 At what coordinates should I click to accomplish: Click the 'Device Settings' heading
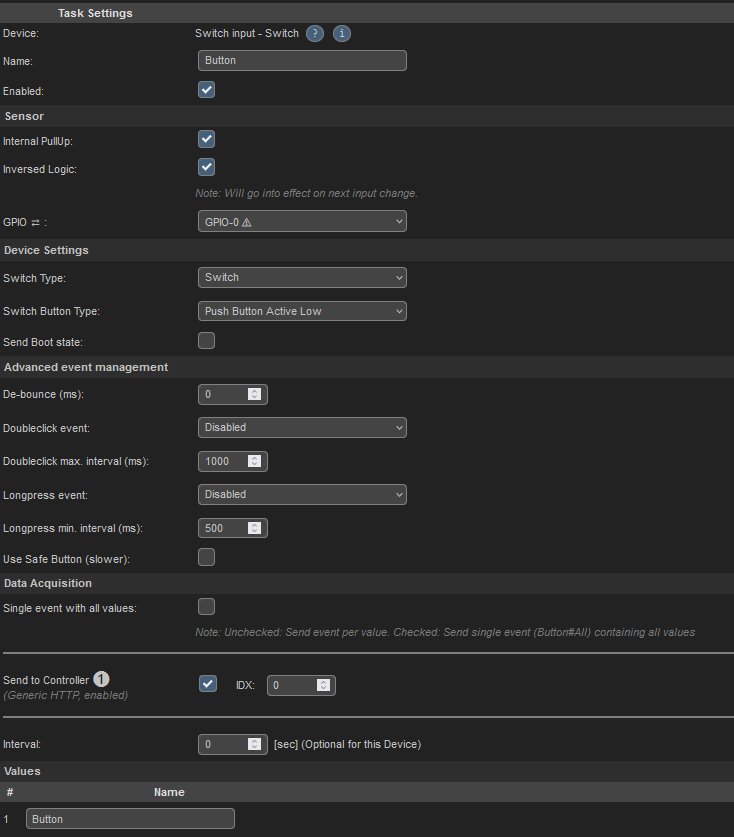46,250
